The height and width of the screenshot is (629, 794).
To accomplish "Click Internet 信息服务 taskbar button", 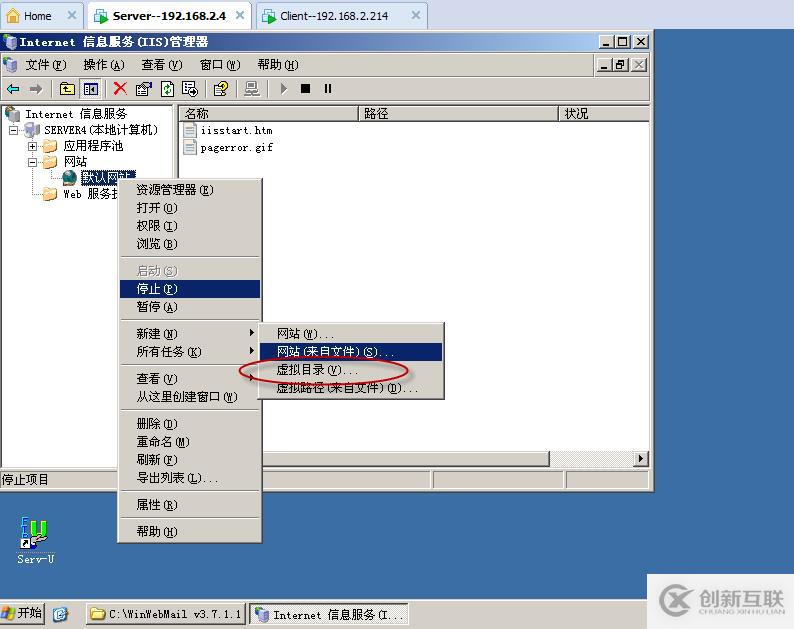I will pos(330,615).
